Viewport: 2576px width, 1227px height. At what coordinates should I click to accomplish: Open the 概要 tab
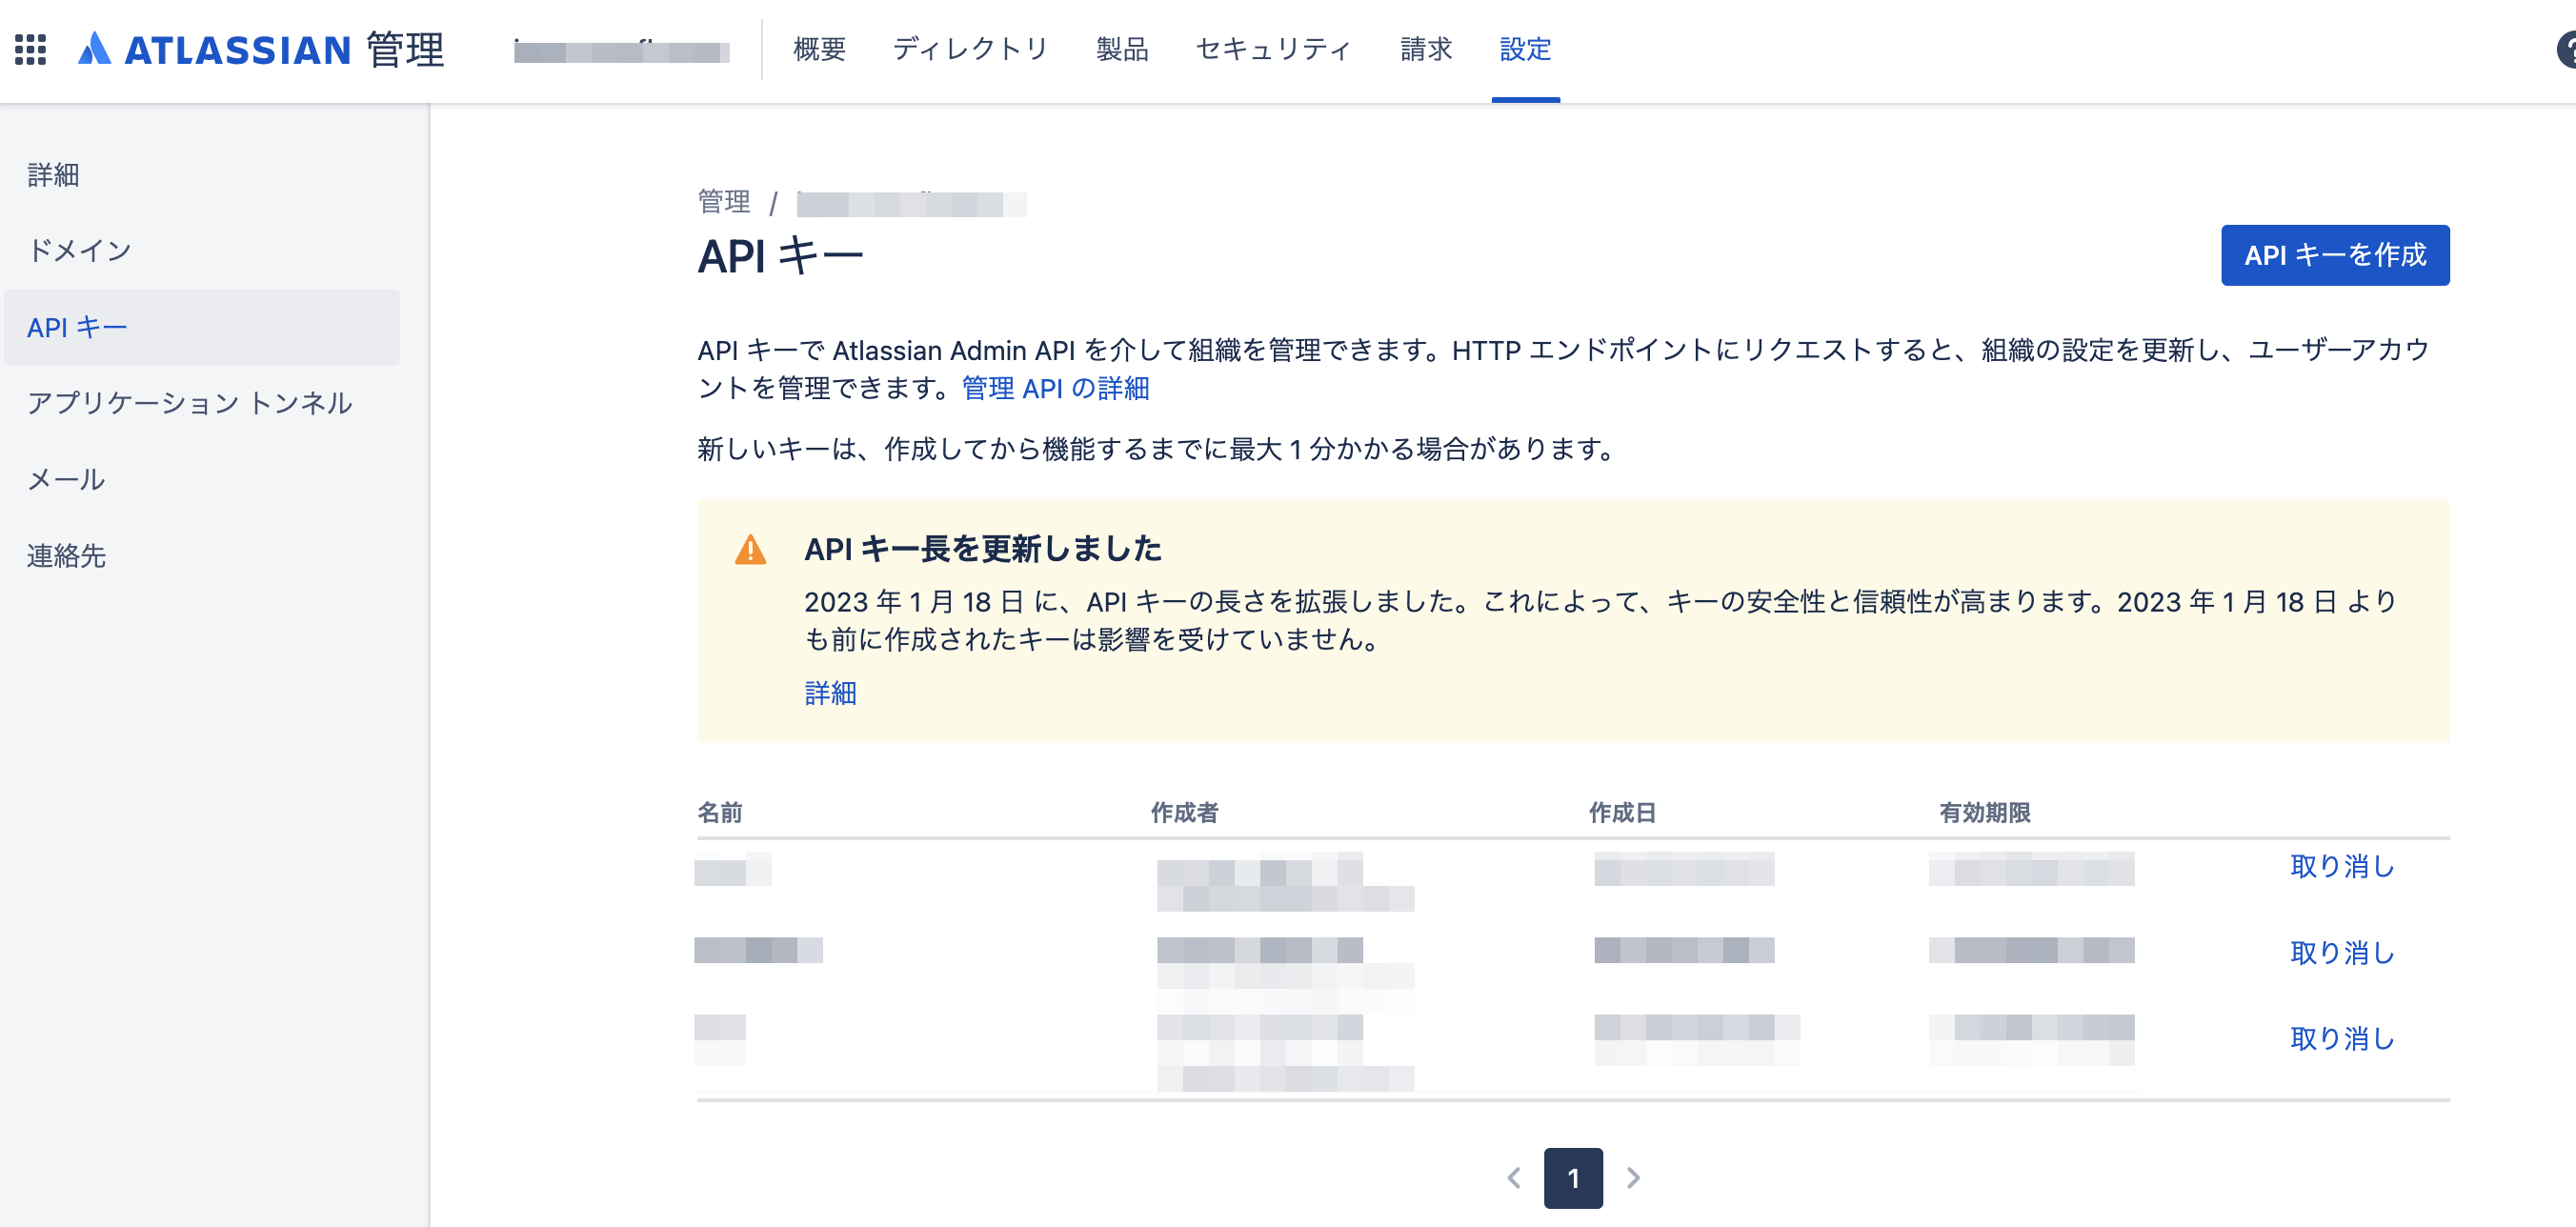[x=819, y=49]
